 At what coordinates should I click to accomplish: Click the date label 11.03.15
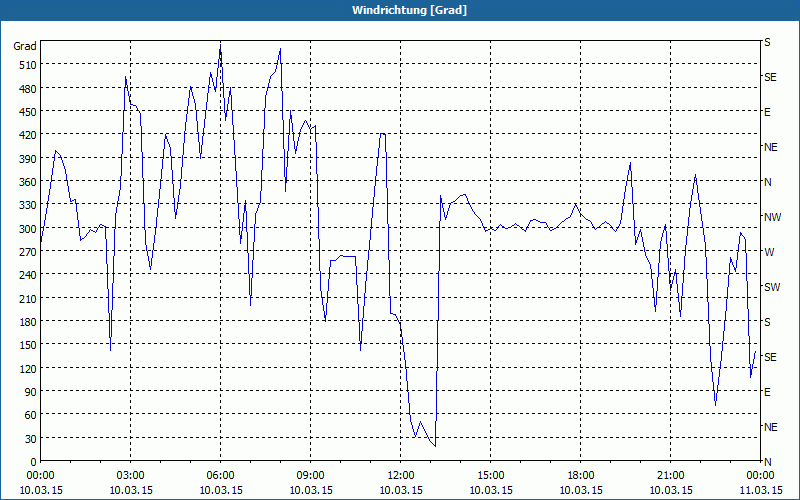[x=761, y=490]
